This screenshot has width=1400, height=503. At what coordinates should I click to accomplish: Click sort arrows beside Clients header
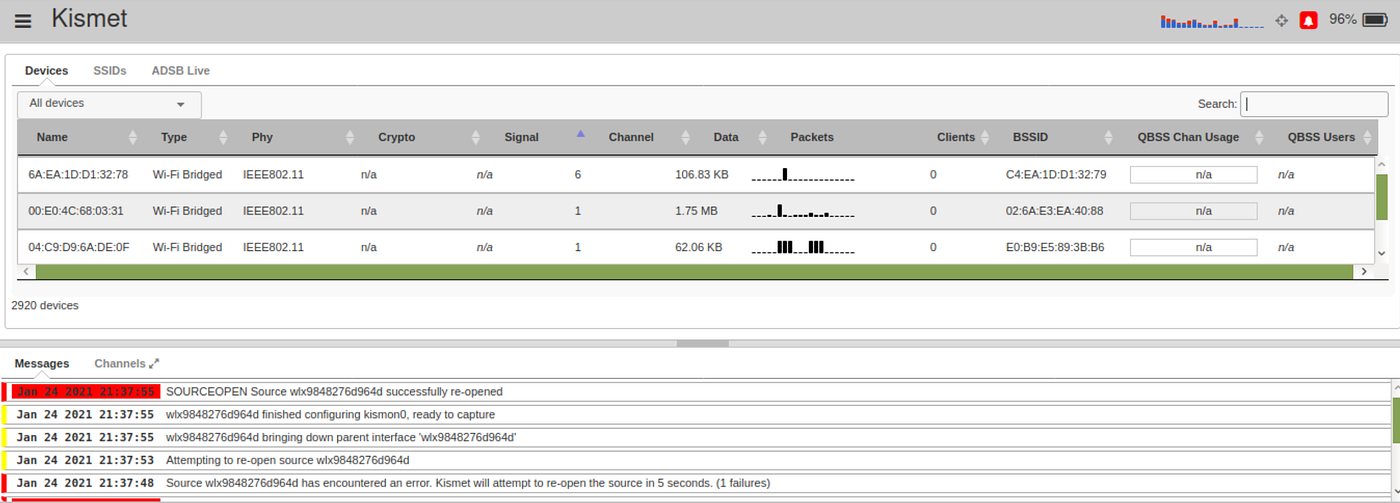[985, 137]
